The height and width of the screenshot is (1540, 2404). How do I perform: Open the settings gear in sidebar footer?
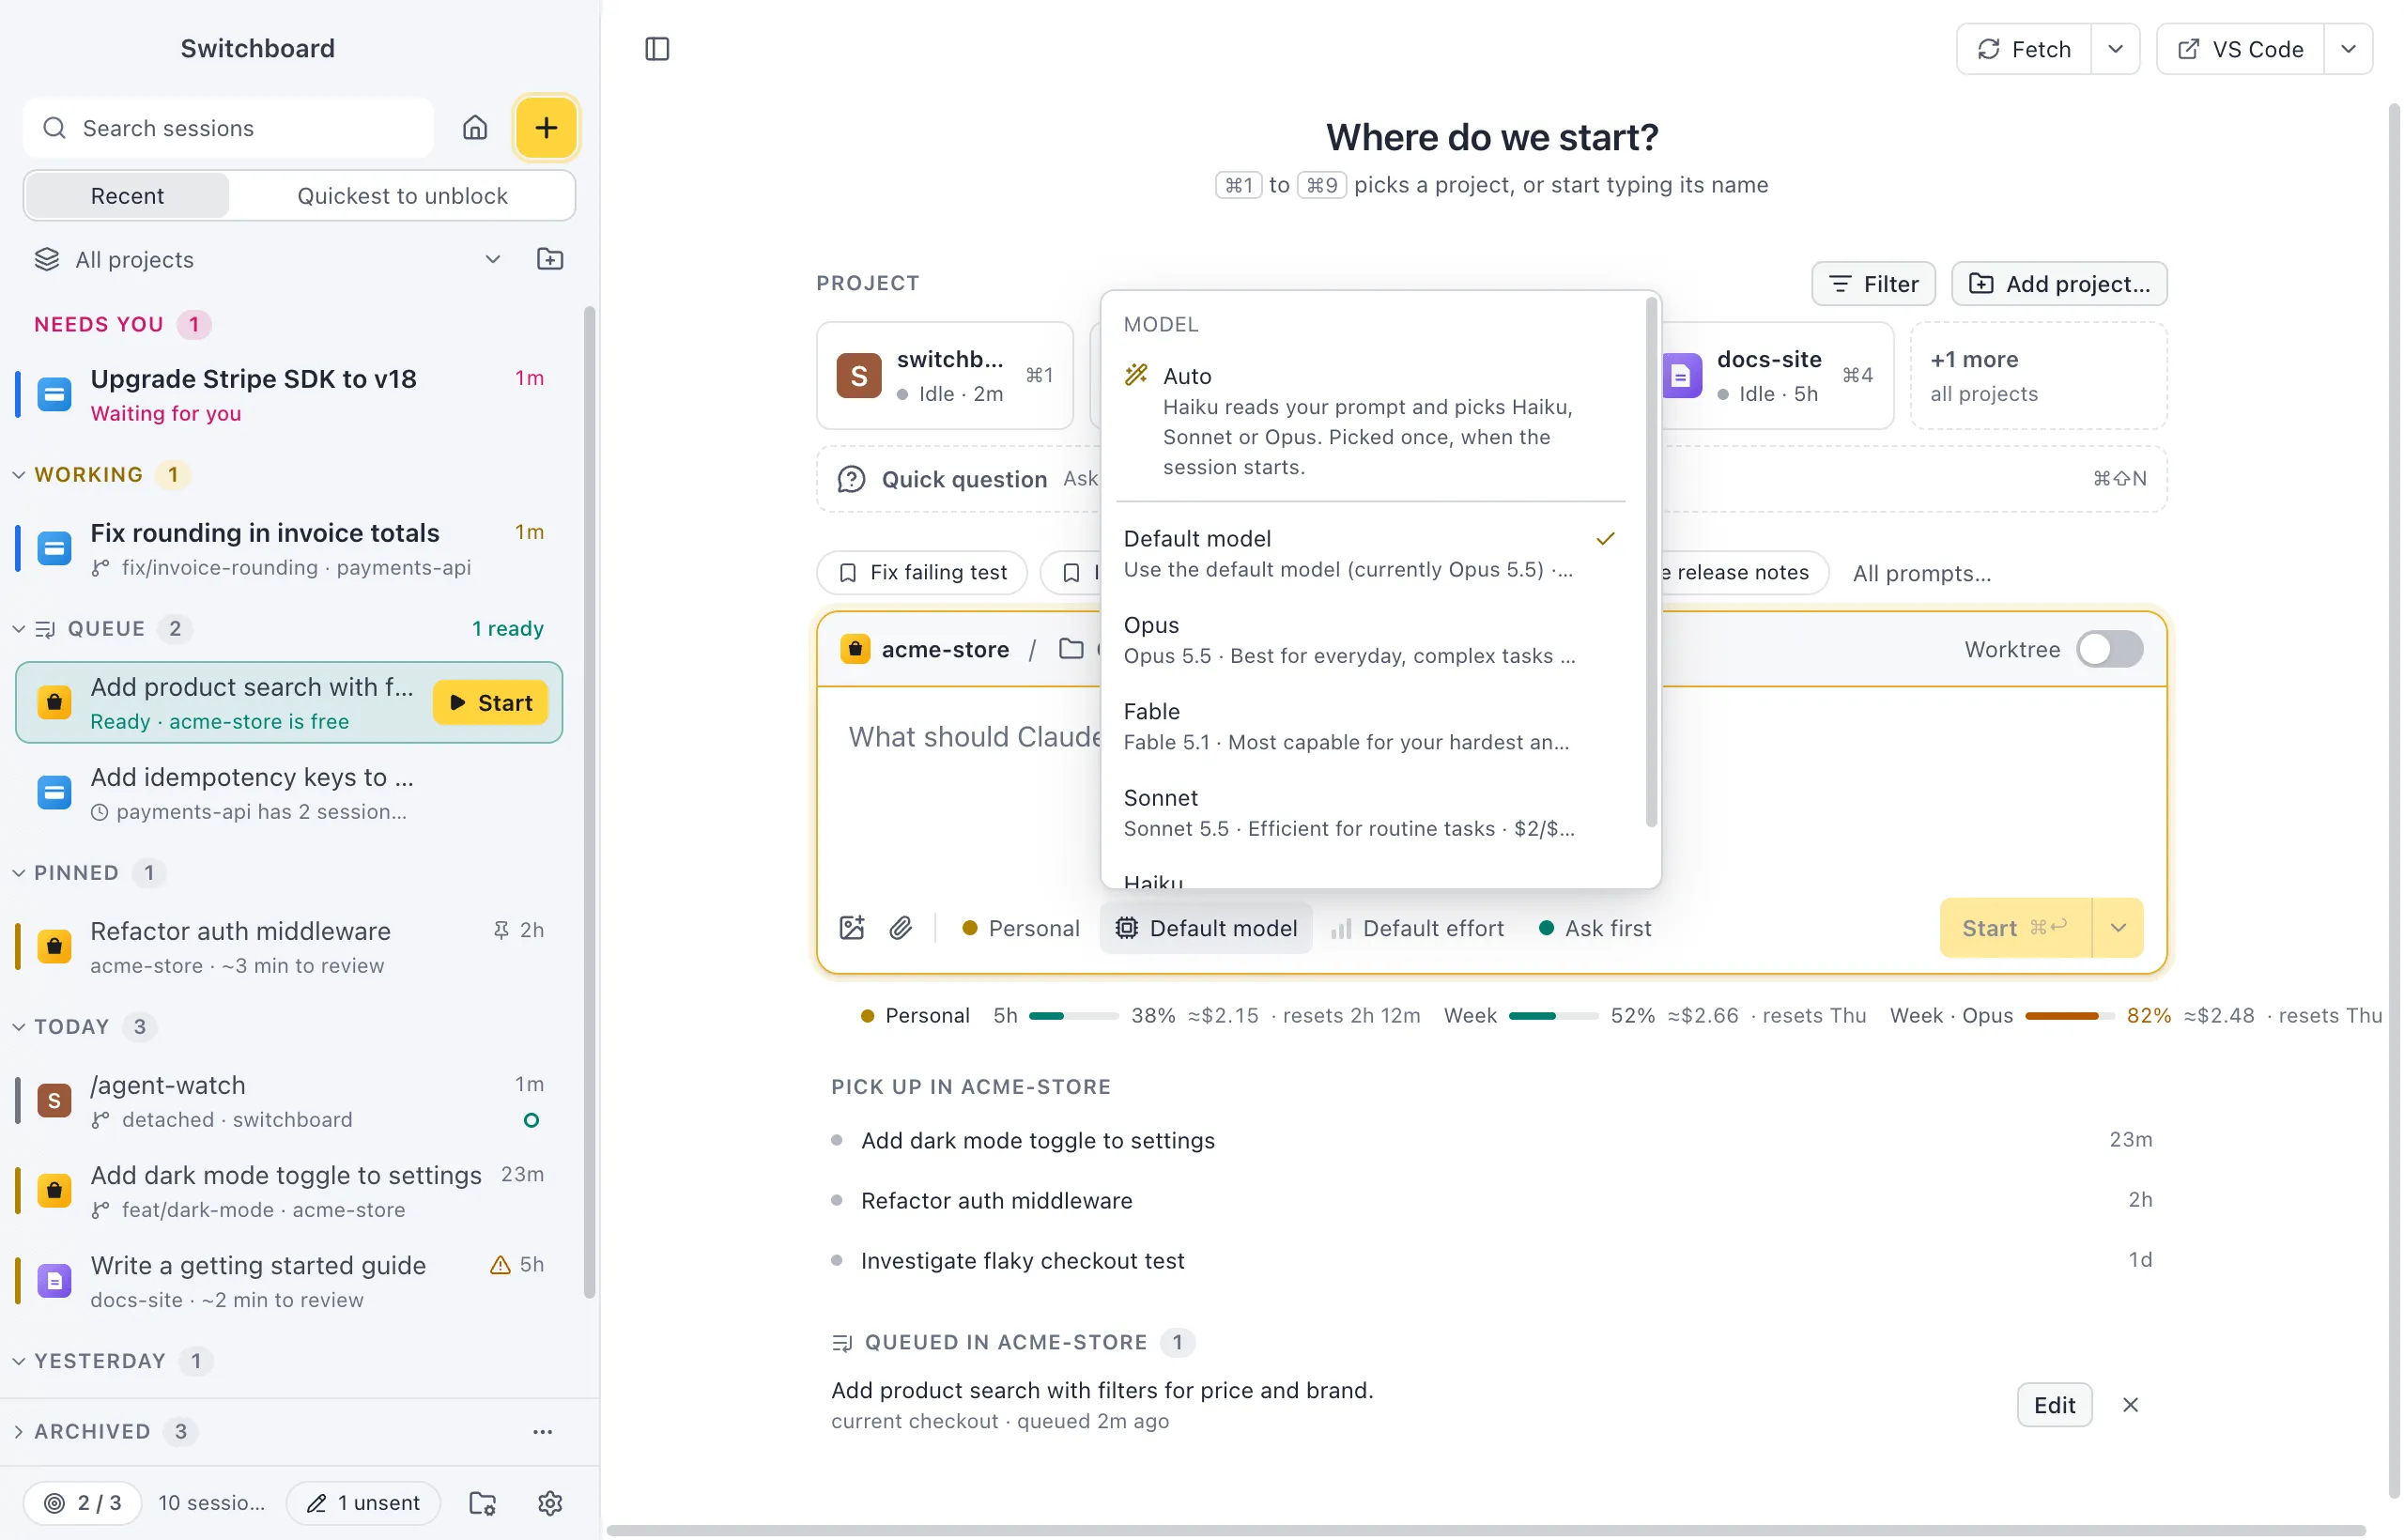[550, 1502]
